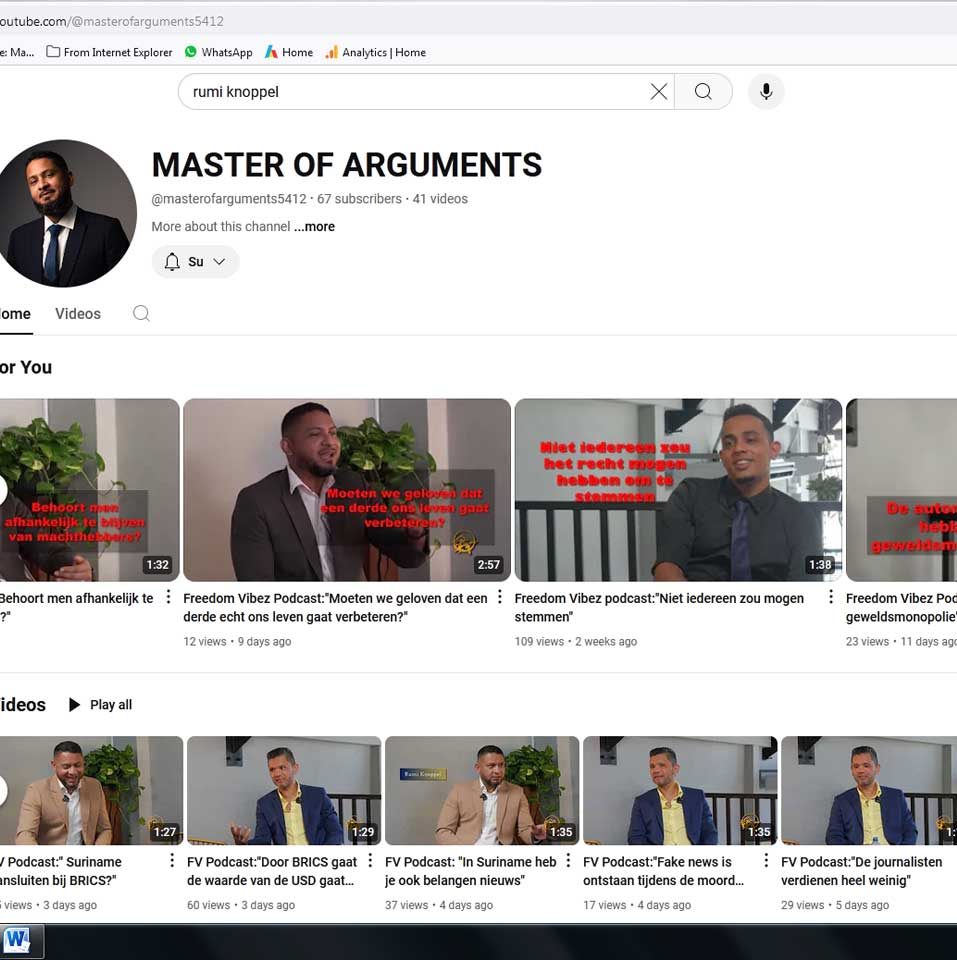Expand the subscription notification dropdown

(x=196, y=262)
